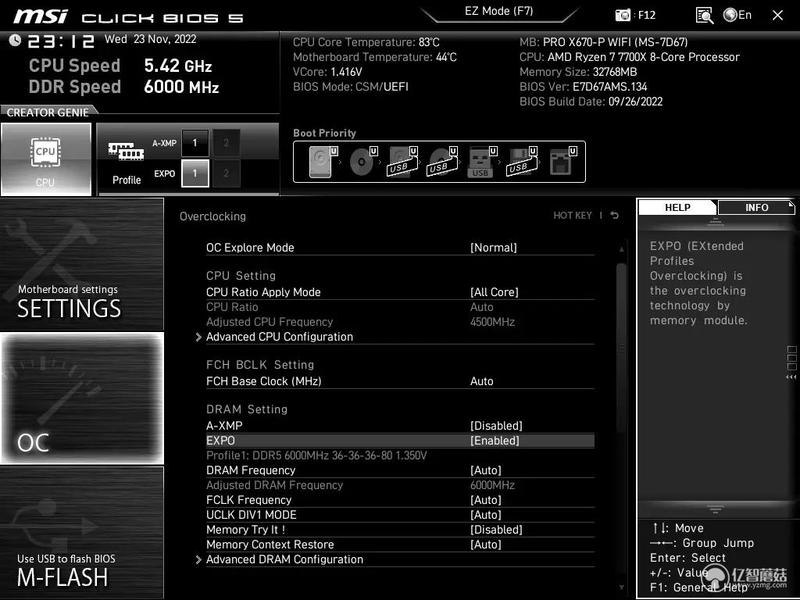Screen dimensions: 800x600
Task: Click the CREATOR GENIE label
Action: [47, 112]
